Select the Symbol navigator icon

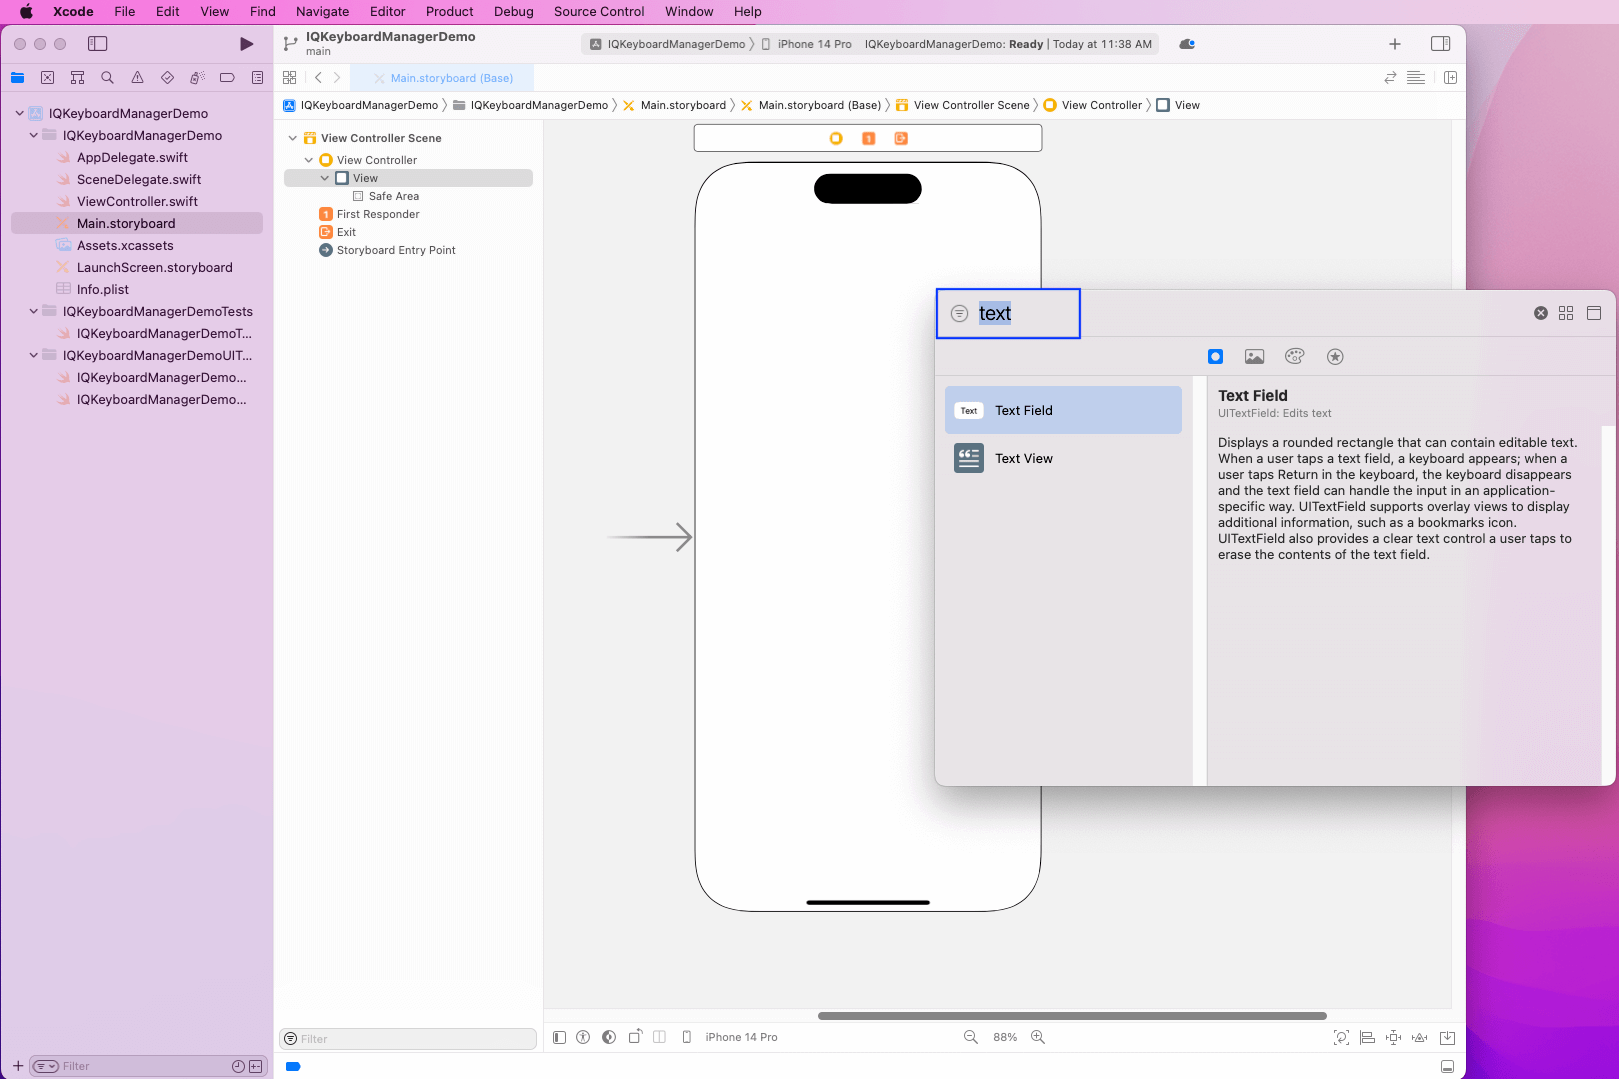point(77,77)
